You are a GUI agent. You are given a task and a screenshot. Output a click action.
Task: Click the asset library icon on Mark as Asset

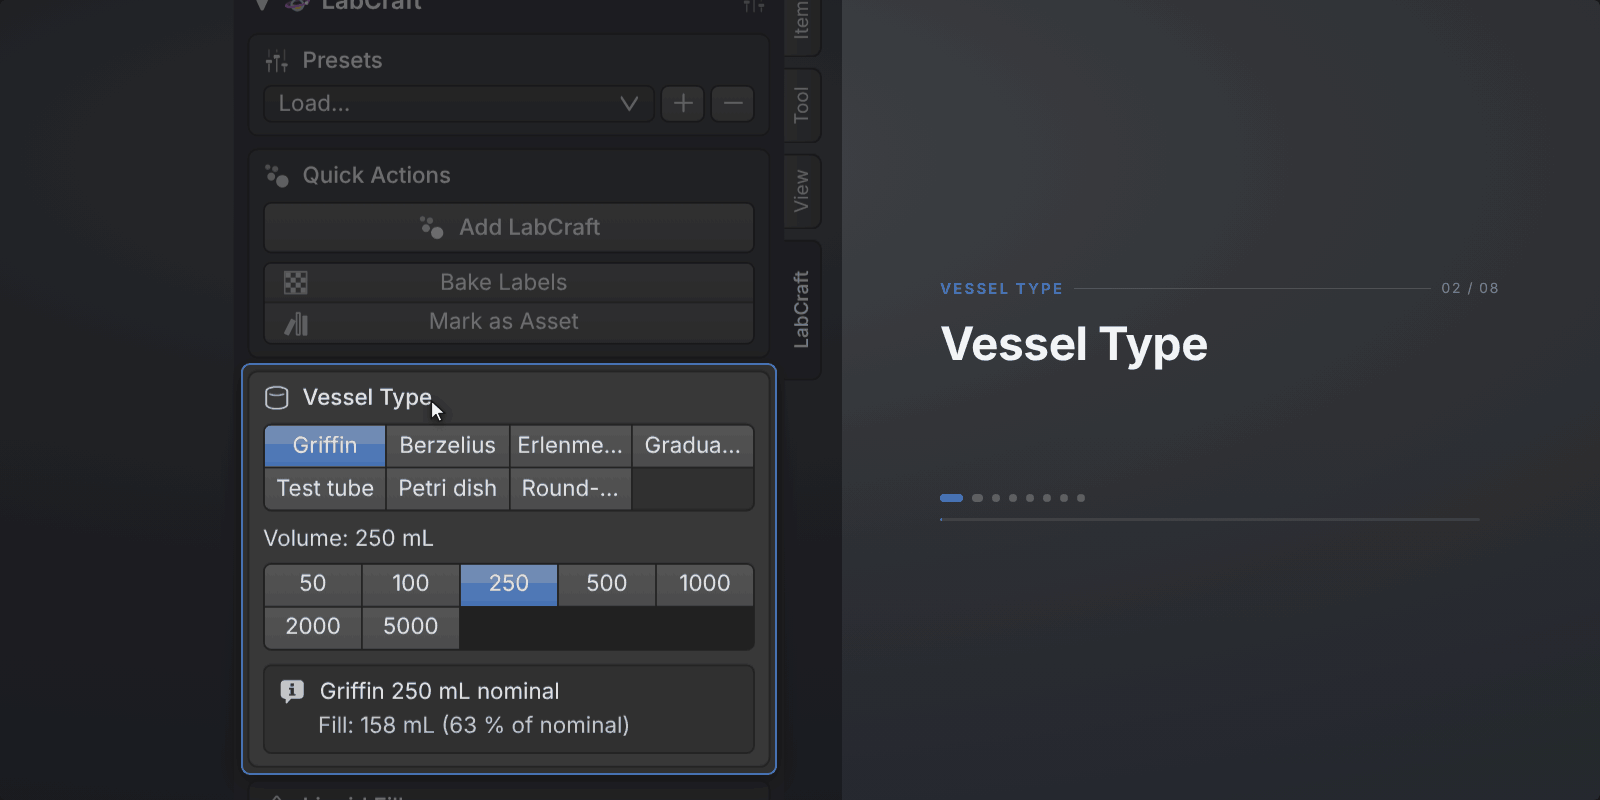point(296,323)
